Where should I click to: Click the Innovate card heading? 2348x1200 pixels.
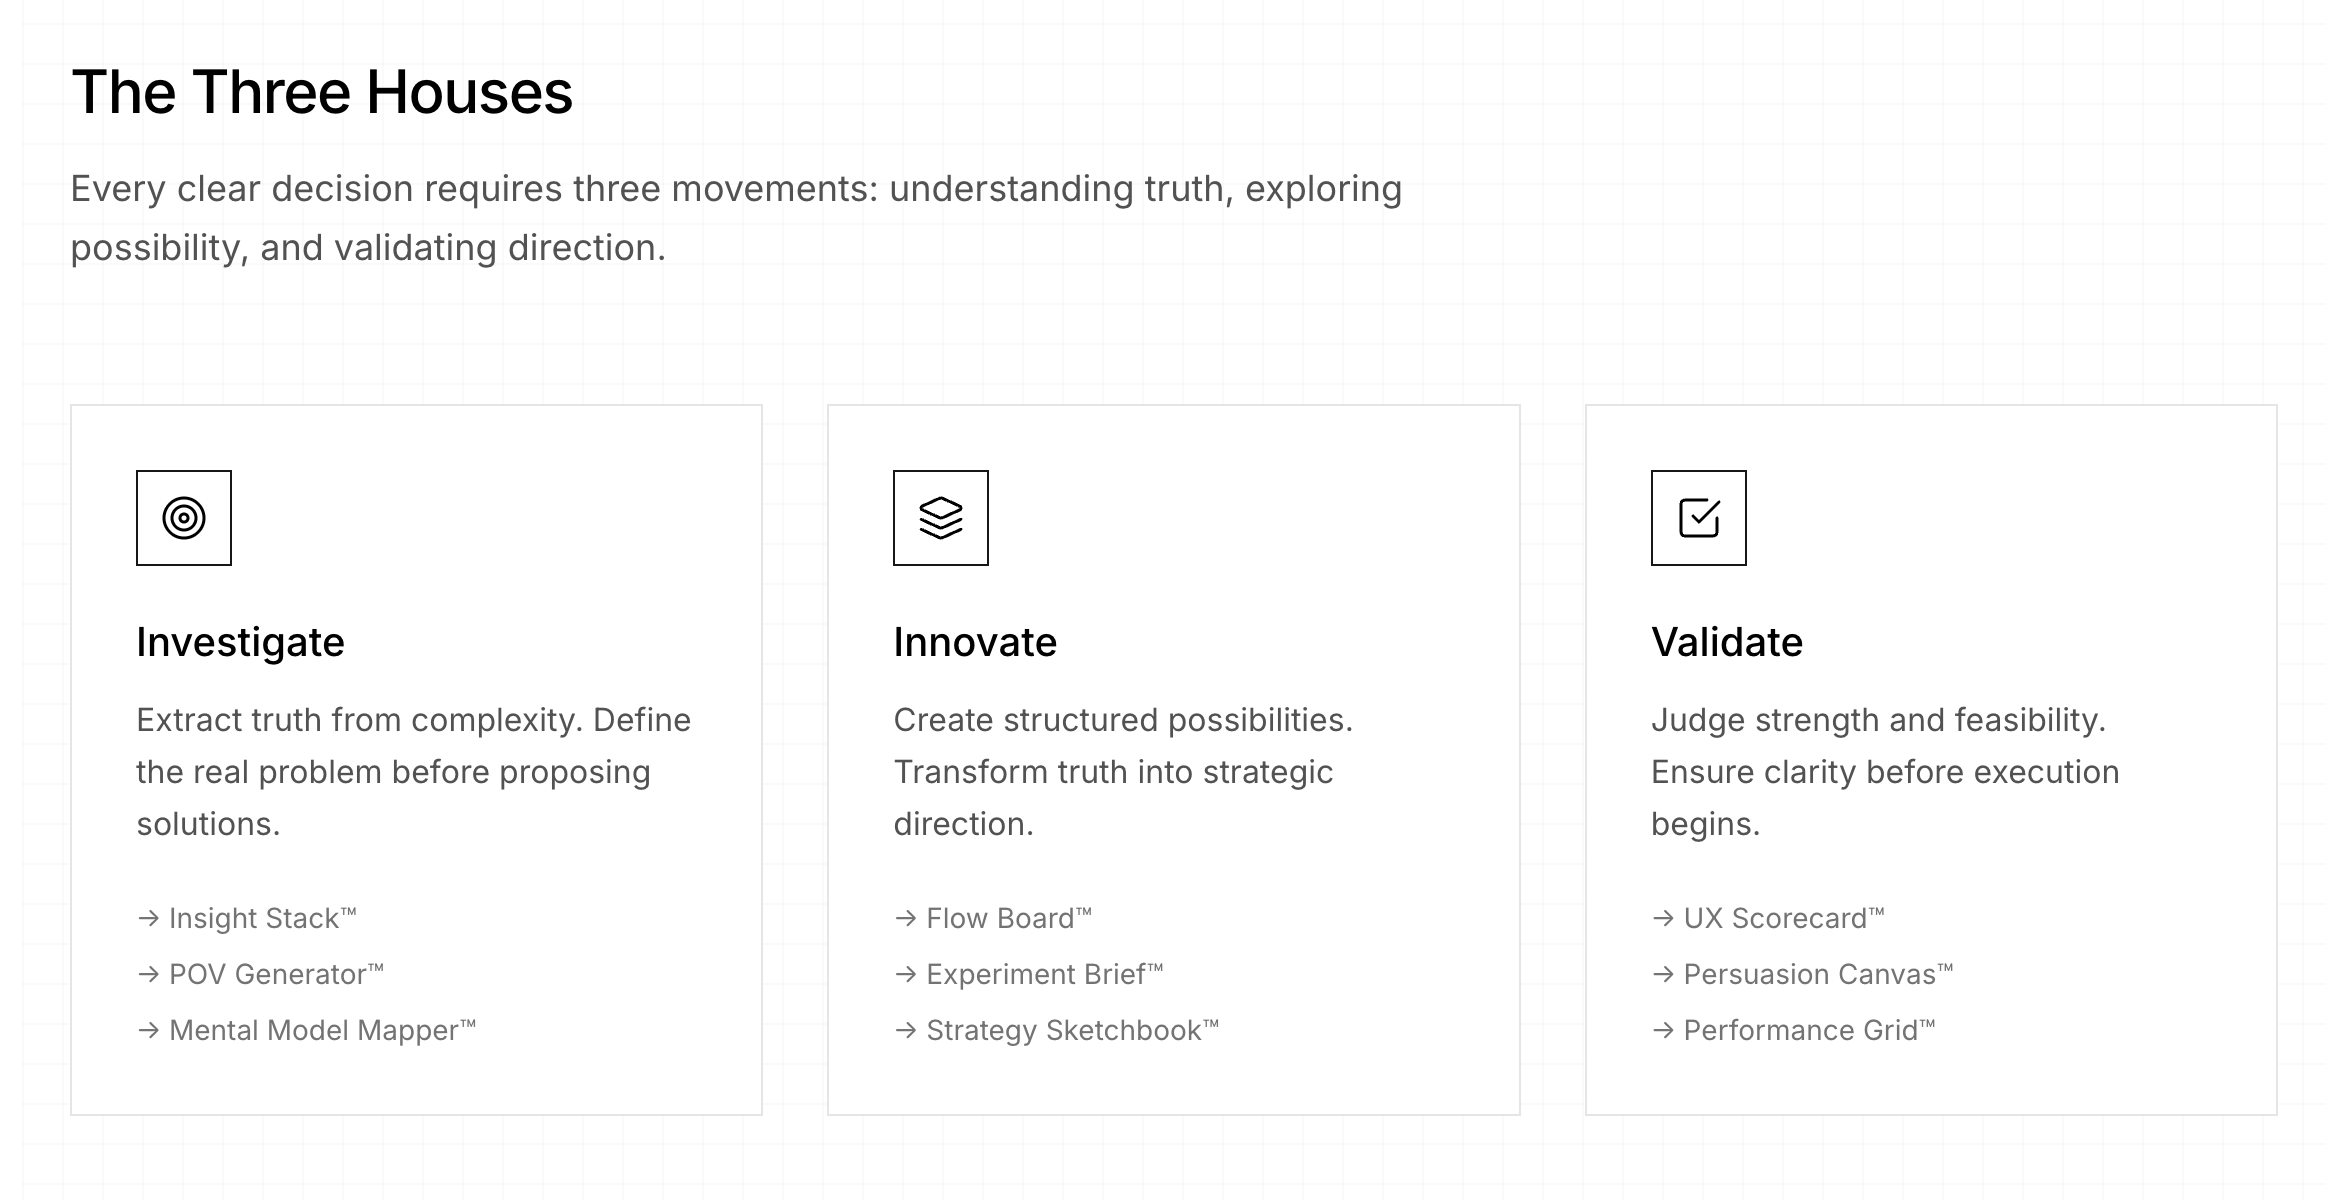[x=975, y=642]
